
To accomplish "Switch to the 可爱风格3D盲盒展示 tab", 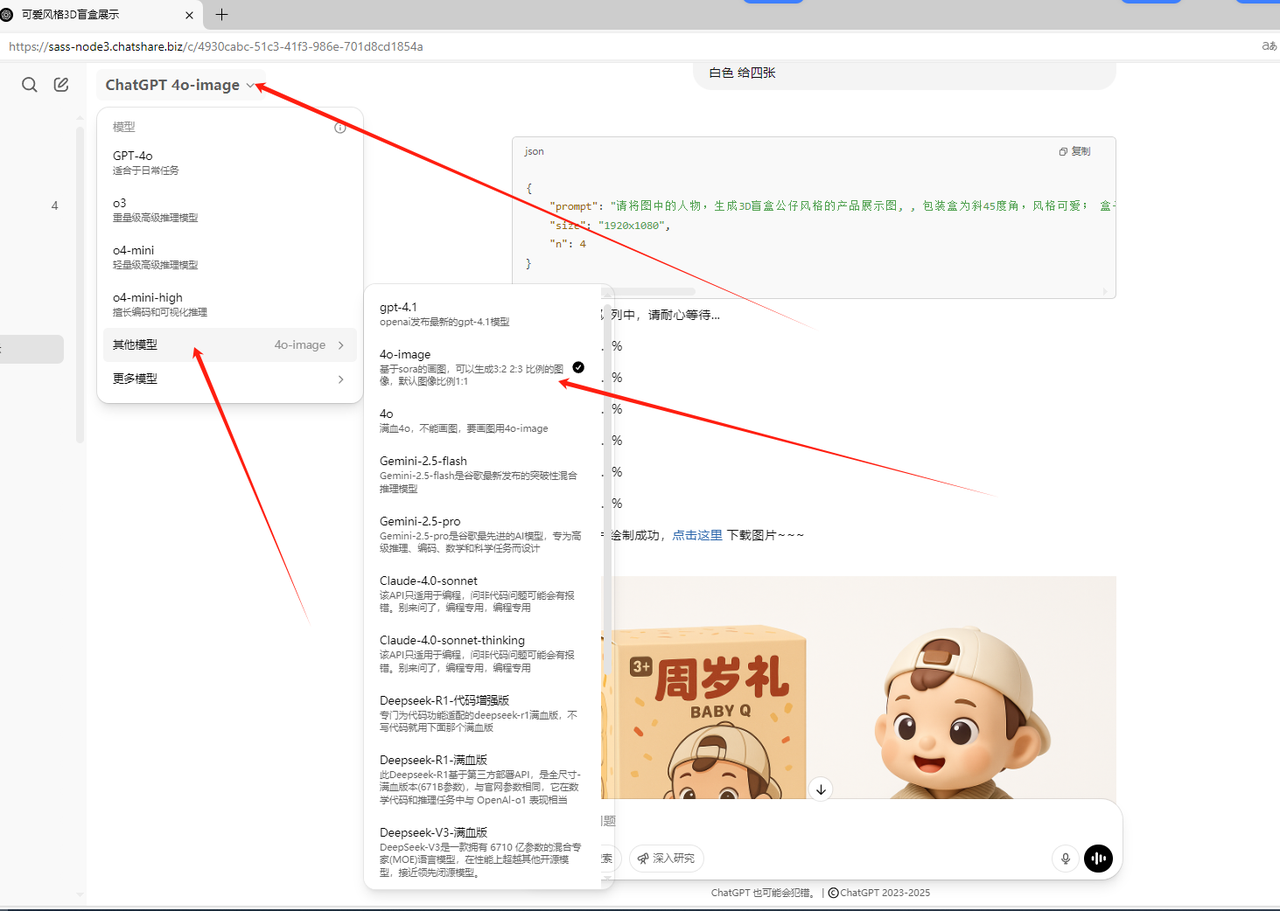I will point(95,15).
